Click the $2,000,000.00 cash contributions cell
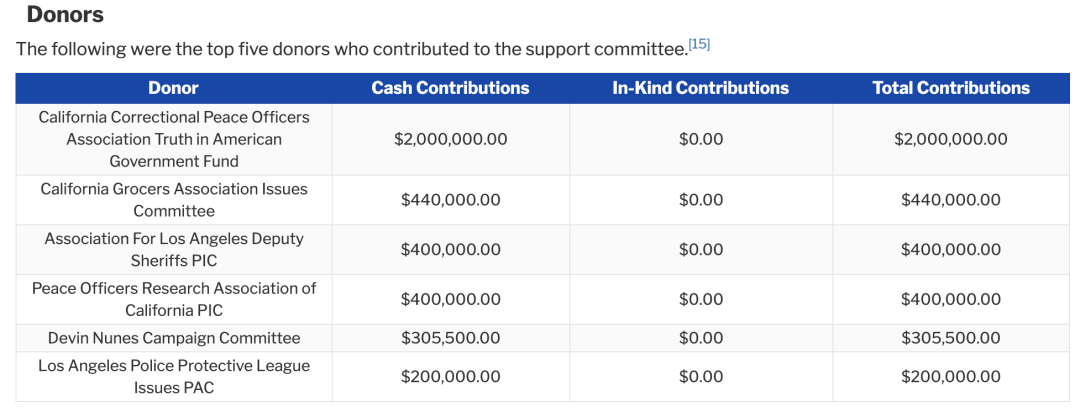The image size is (1080, 412). [450, 139]
